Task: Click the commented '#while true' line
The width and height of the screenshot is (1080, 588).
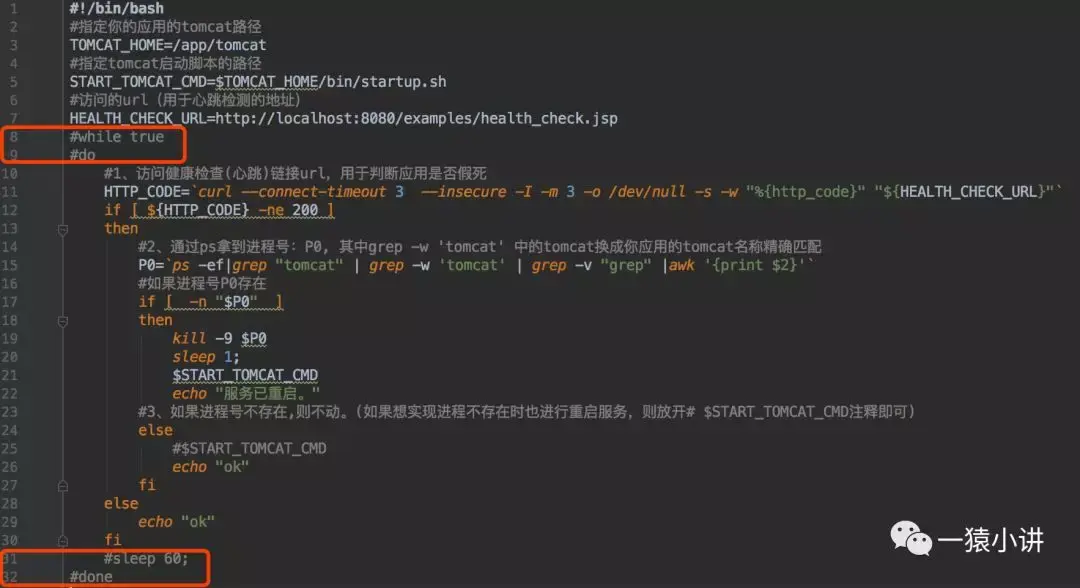Action: 116,136
